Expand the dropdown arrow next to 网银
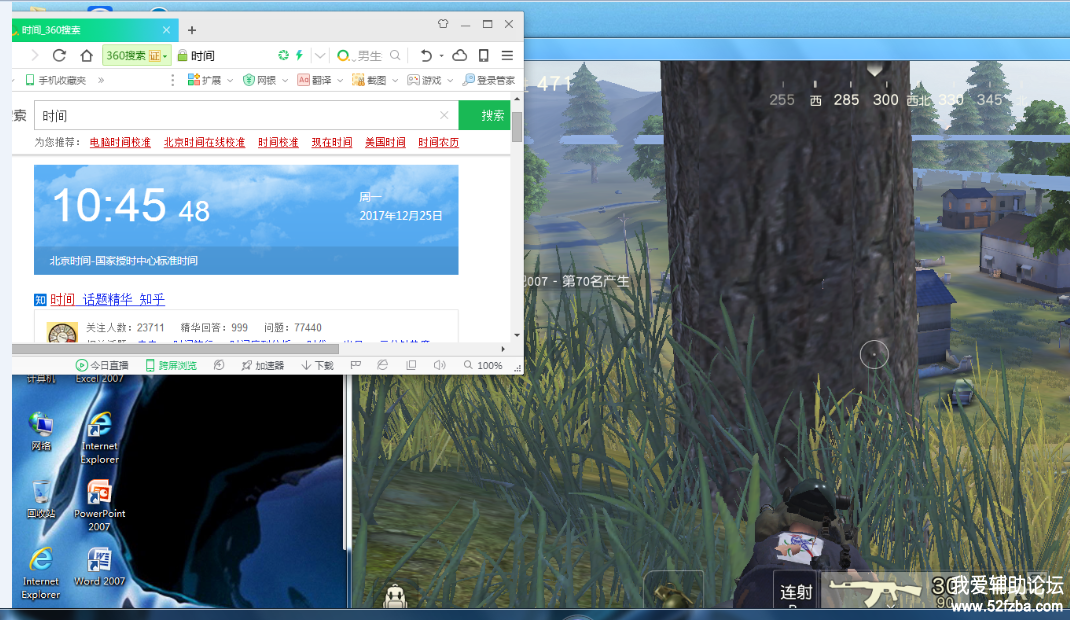1070x620 pixels. pos(285,80)
